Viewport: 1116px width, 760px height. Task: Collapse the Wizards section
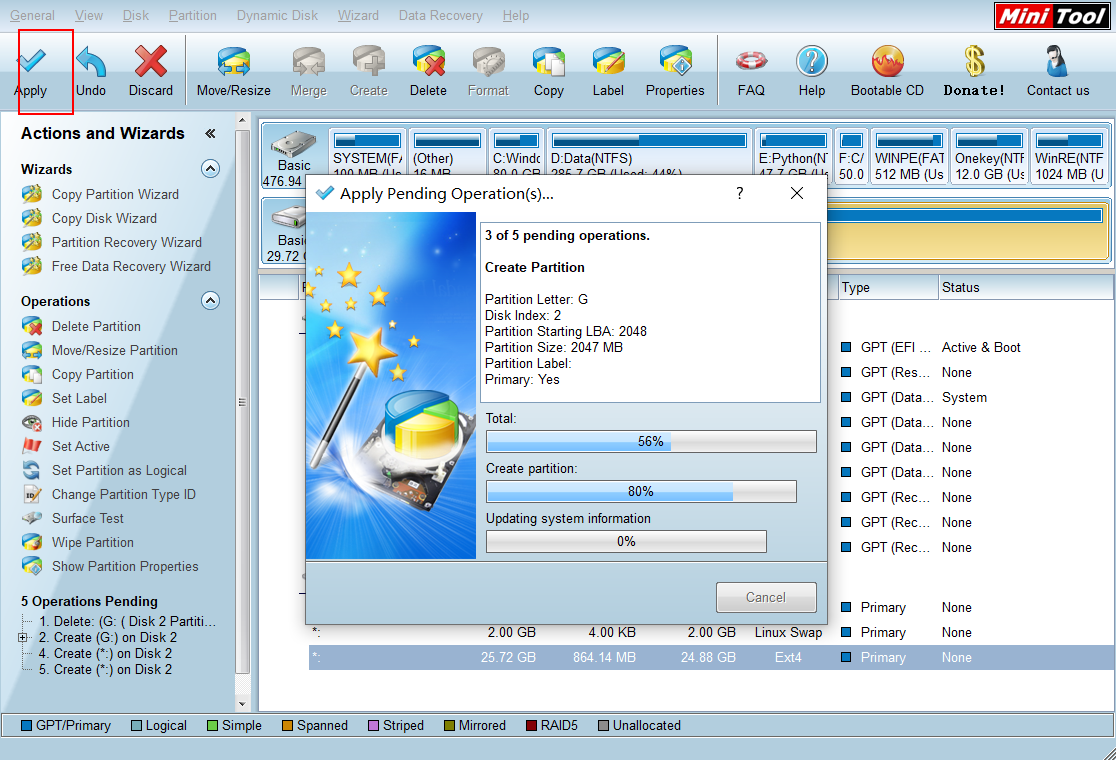pos(209,169)
